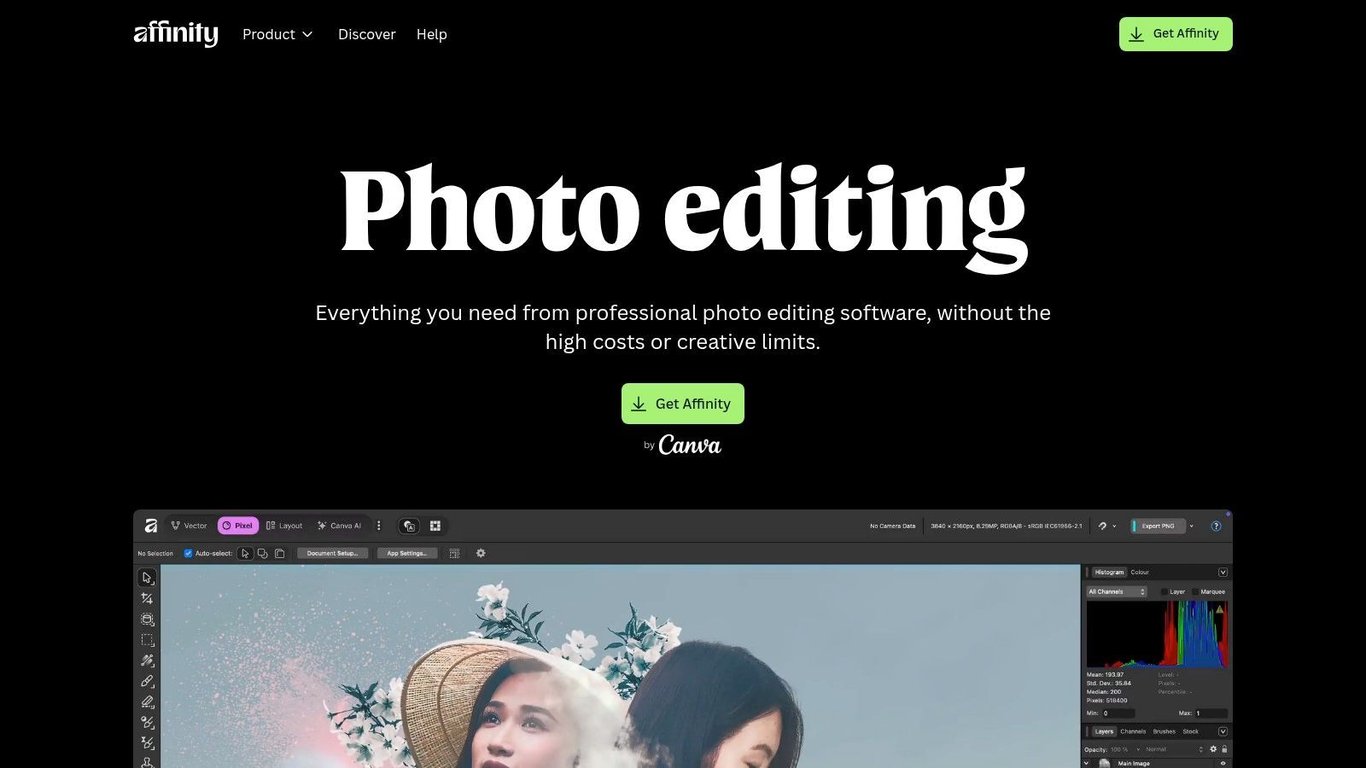Screen dimensions: 1366x768
Task: Switch to the Vector persona tab
Action: tap(190, 525)
